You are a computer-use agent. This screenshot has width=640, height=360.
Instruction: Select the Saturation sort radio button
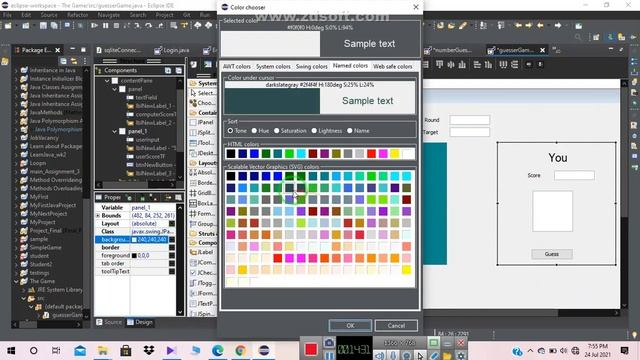click(277, 131)
